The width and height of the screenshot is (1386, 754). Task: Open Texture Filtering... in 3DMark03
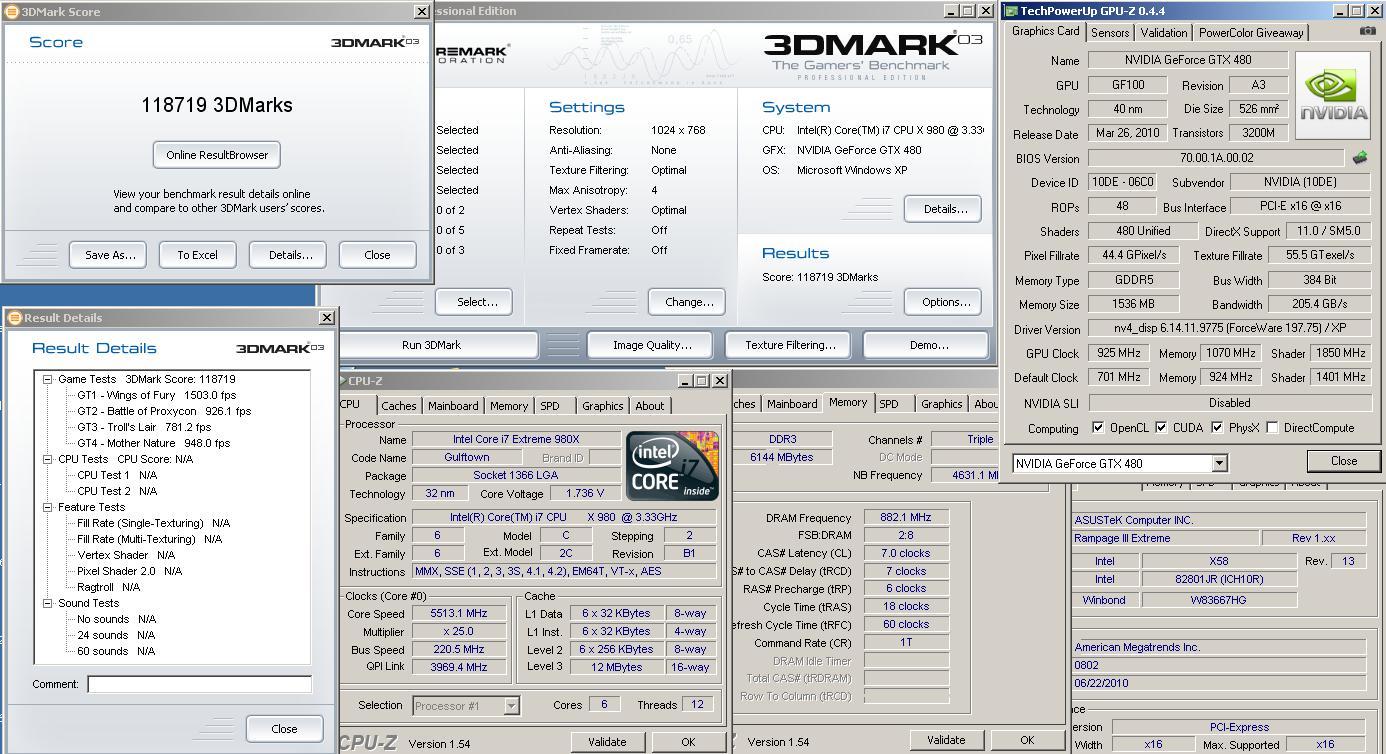790,345
